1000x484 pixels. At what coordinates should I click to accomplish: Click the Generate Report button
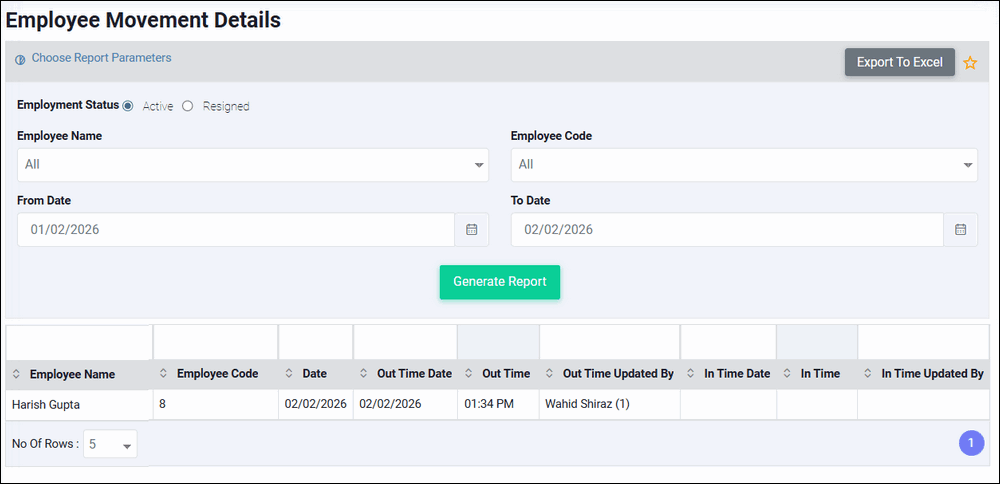[499, 282]
